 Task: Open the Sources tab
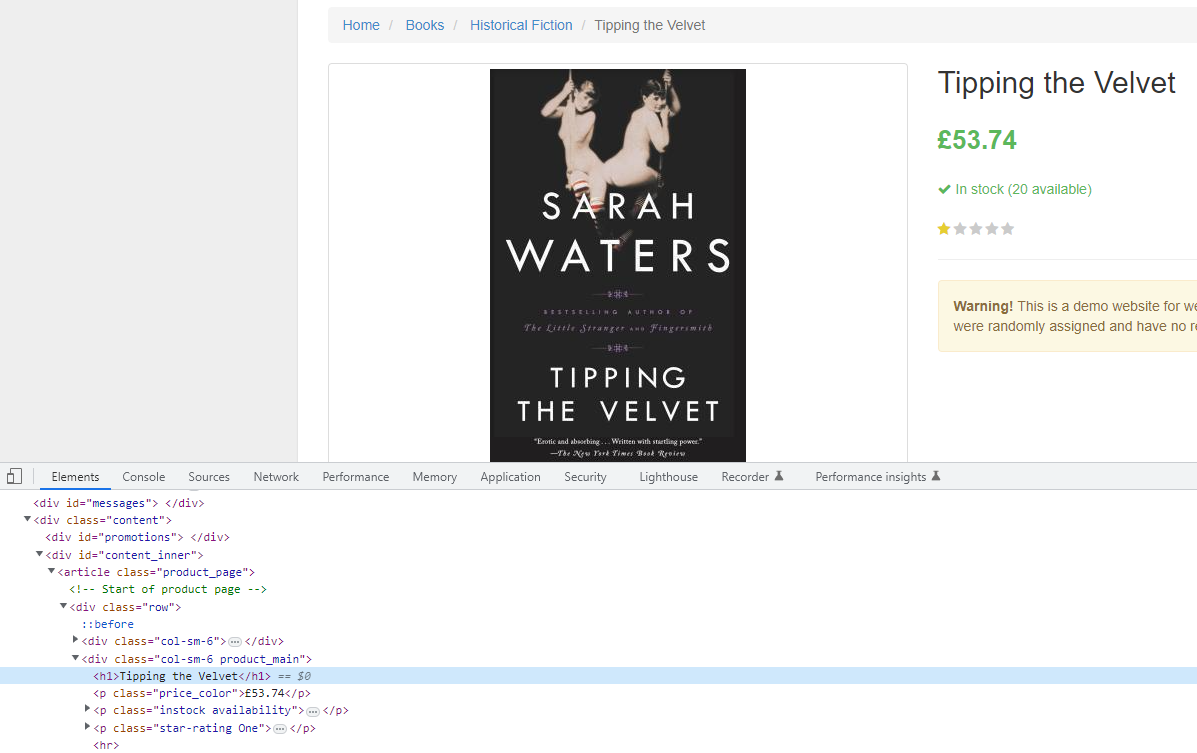(208, 477)
